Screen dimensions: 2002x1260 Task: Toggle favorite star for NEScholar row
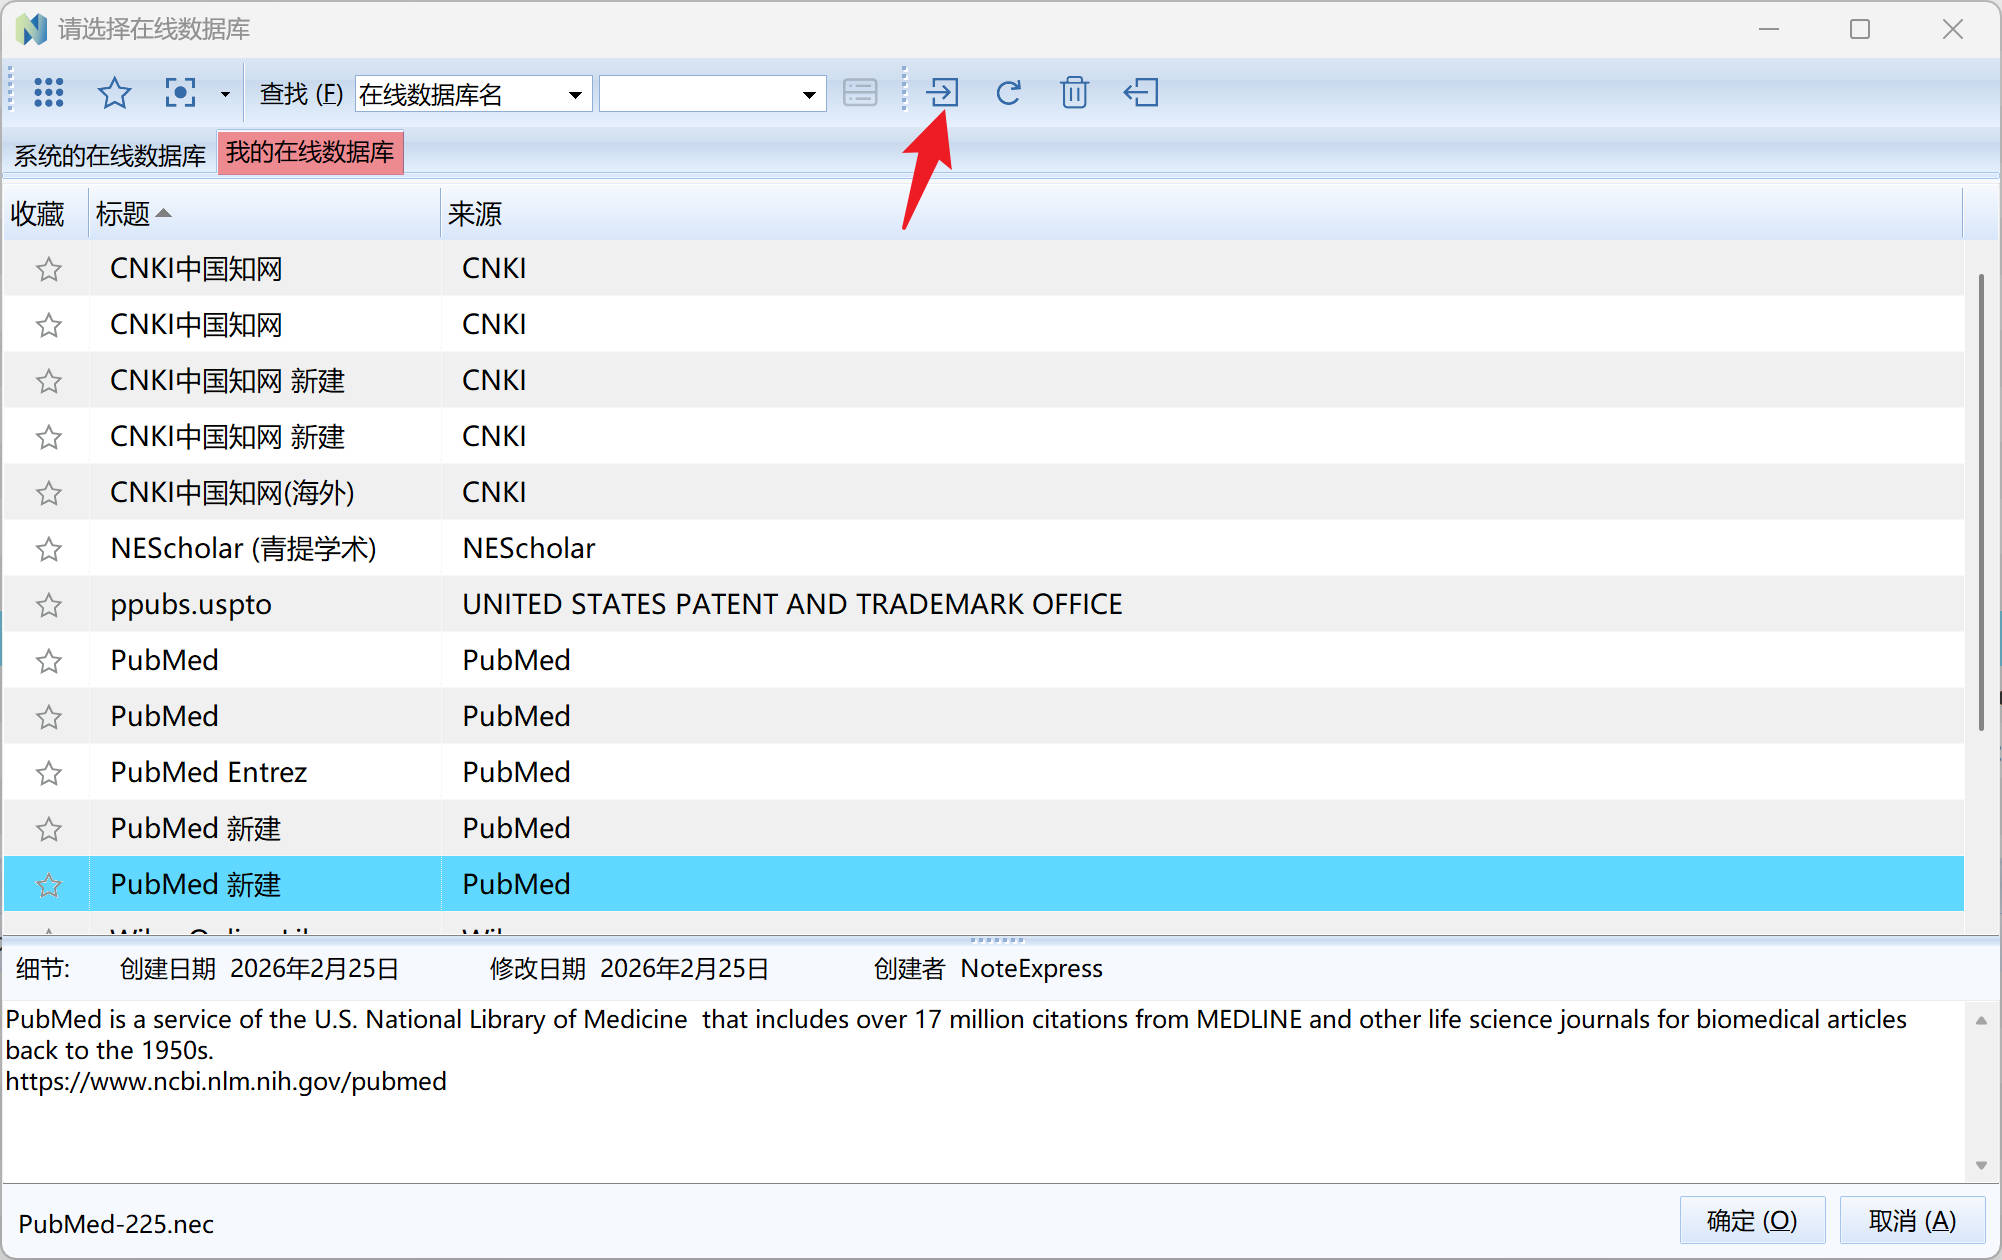[48, 549]
